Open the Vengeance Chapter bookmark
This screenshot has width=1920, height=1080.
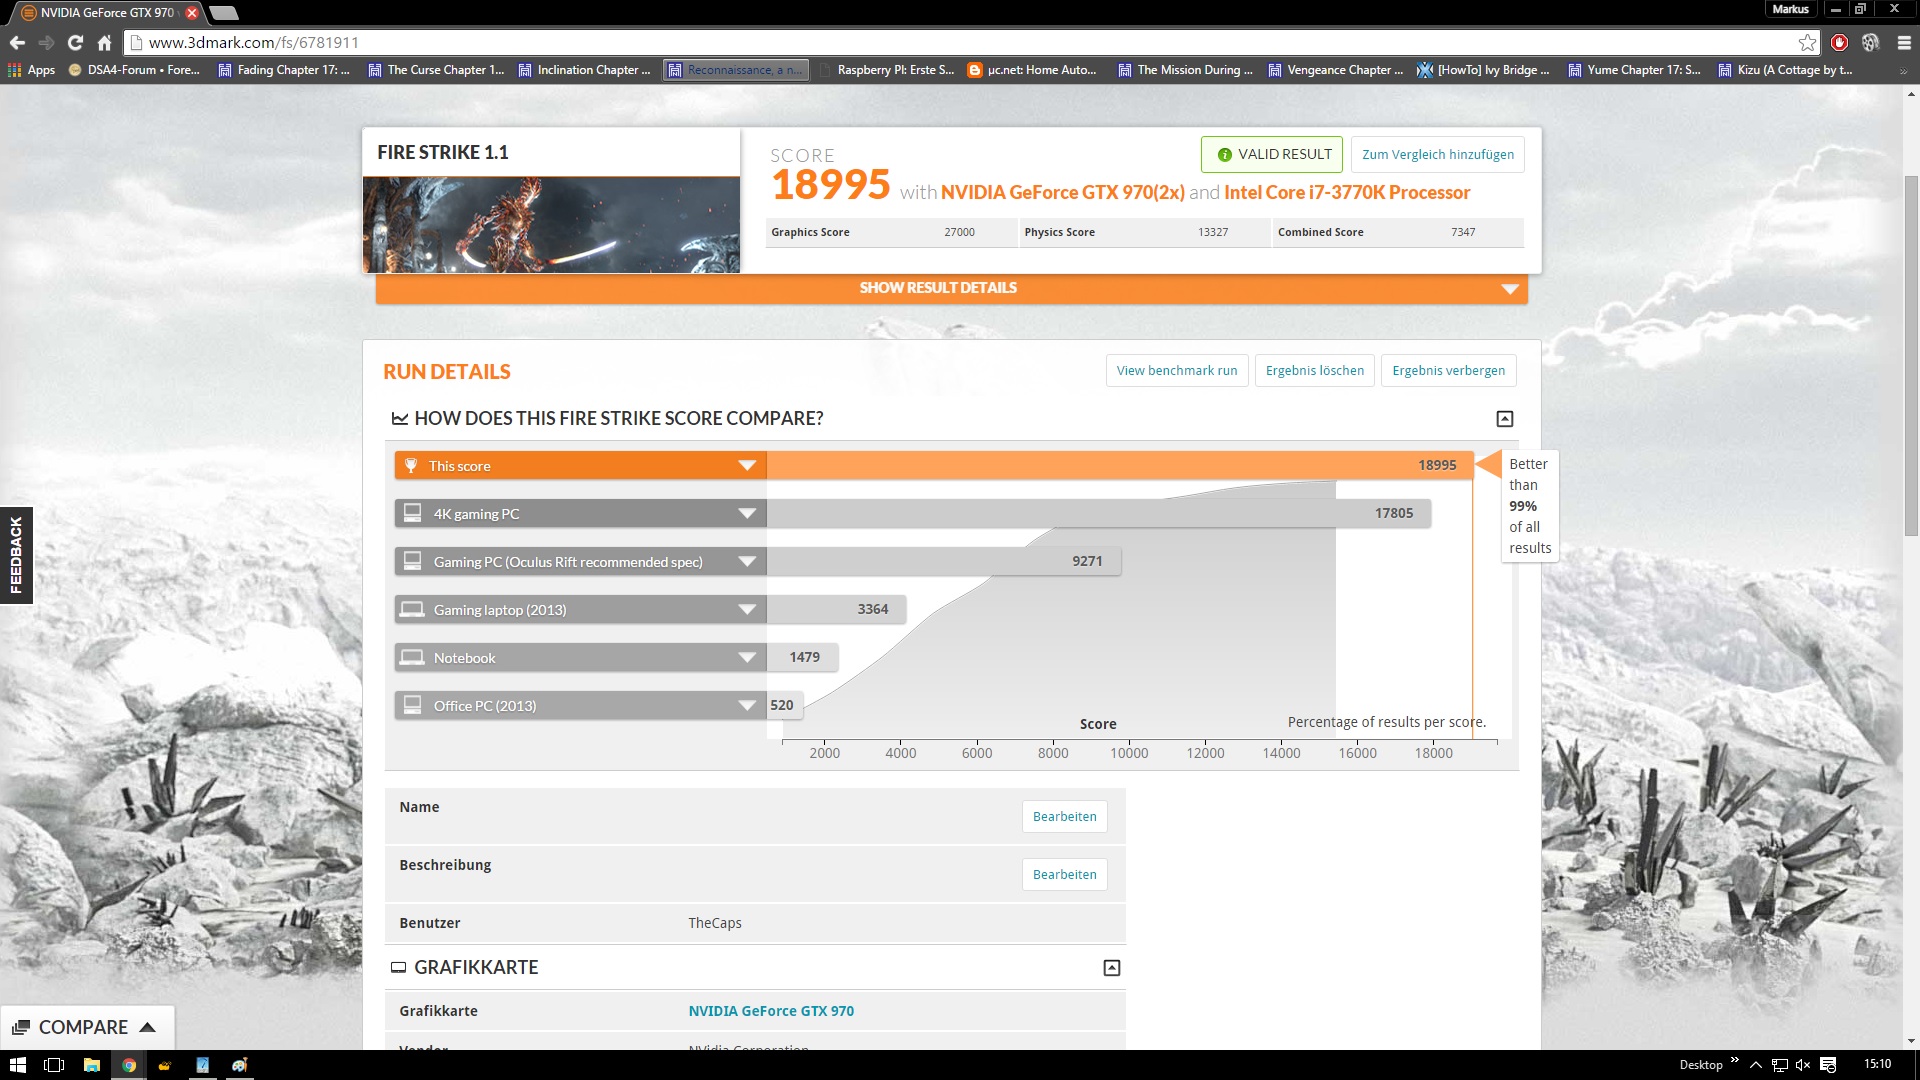tap(1335, 70)
